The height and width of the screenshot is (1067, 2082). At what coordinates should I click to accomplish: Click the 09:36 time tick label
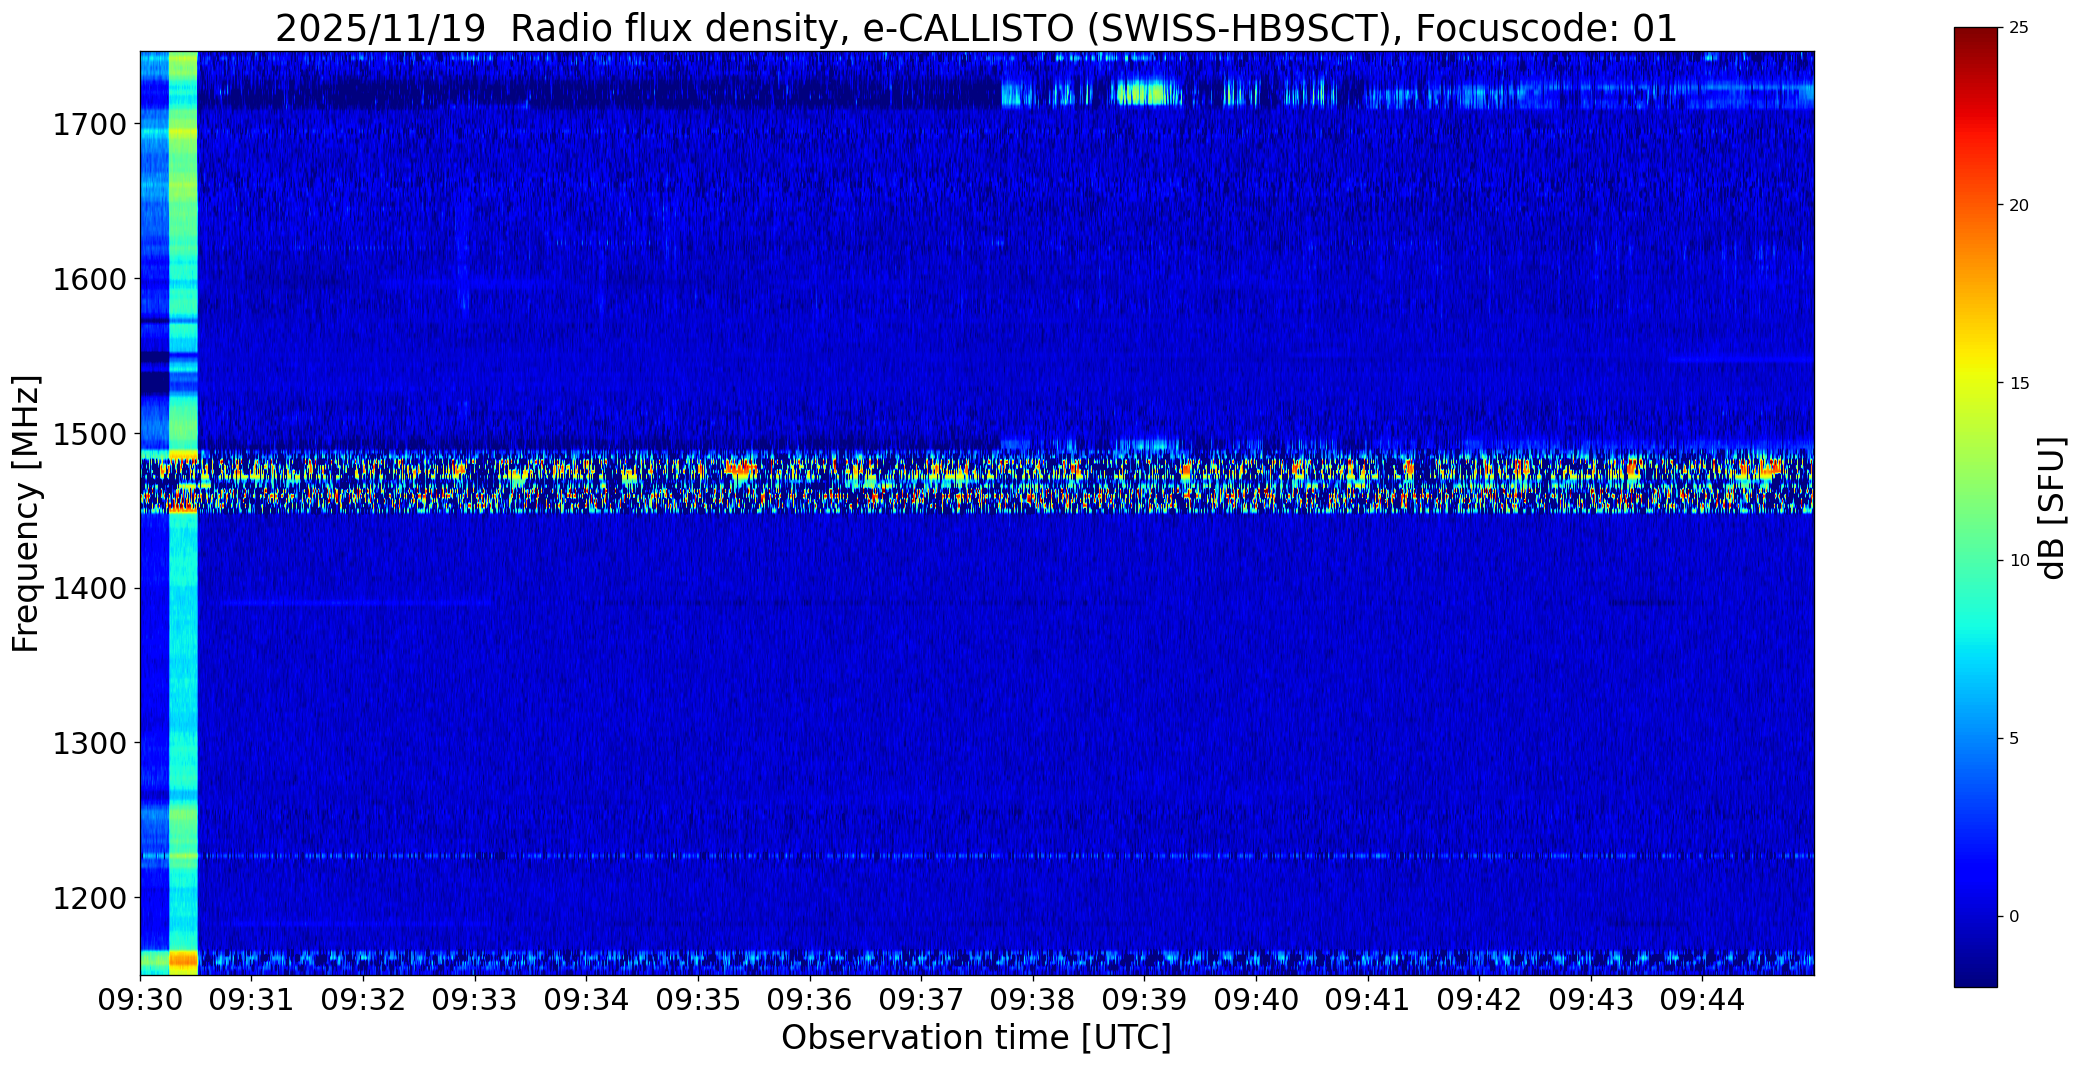(810, 1000)
